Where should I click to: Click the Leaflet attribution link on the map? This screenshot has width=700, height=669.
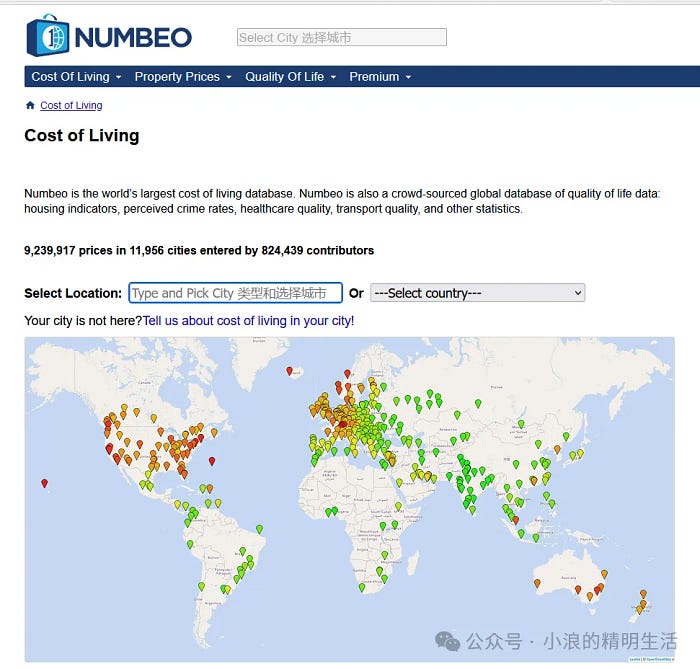pos(634,659)
